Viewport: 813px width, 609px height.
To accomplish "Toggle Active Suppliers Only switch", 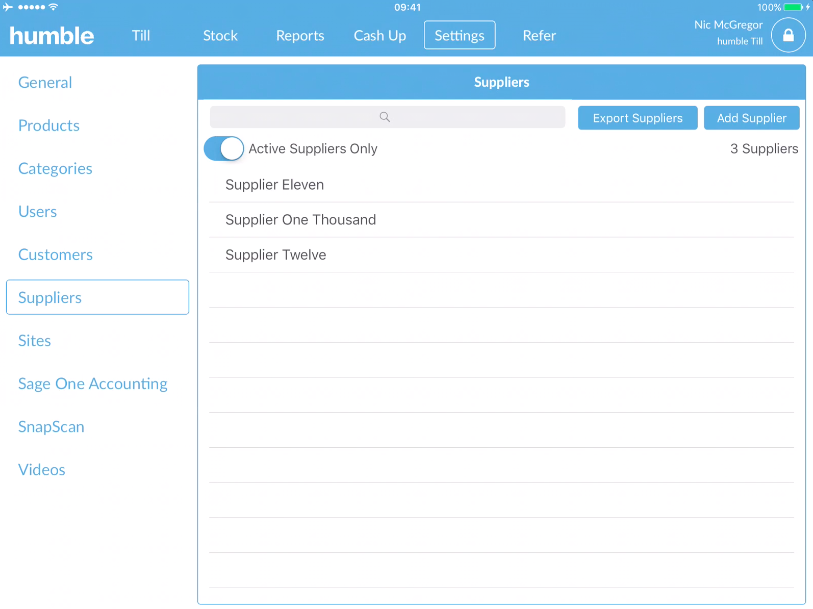I will coord(223,149).
